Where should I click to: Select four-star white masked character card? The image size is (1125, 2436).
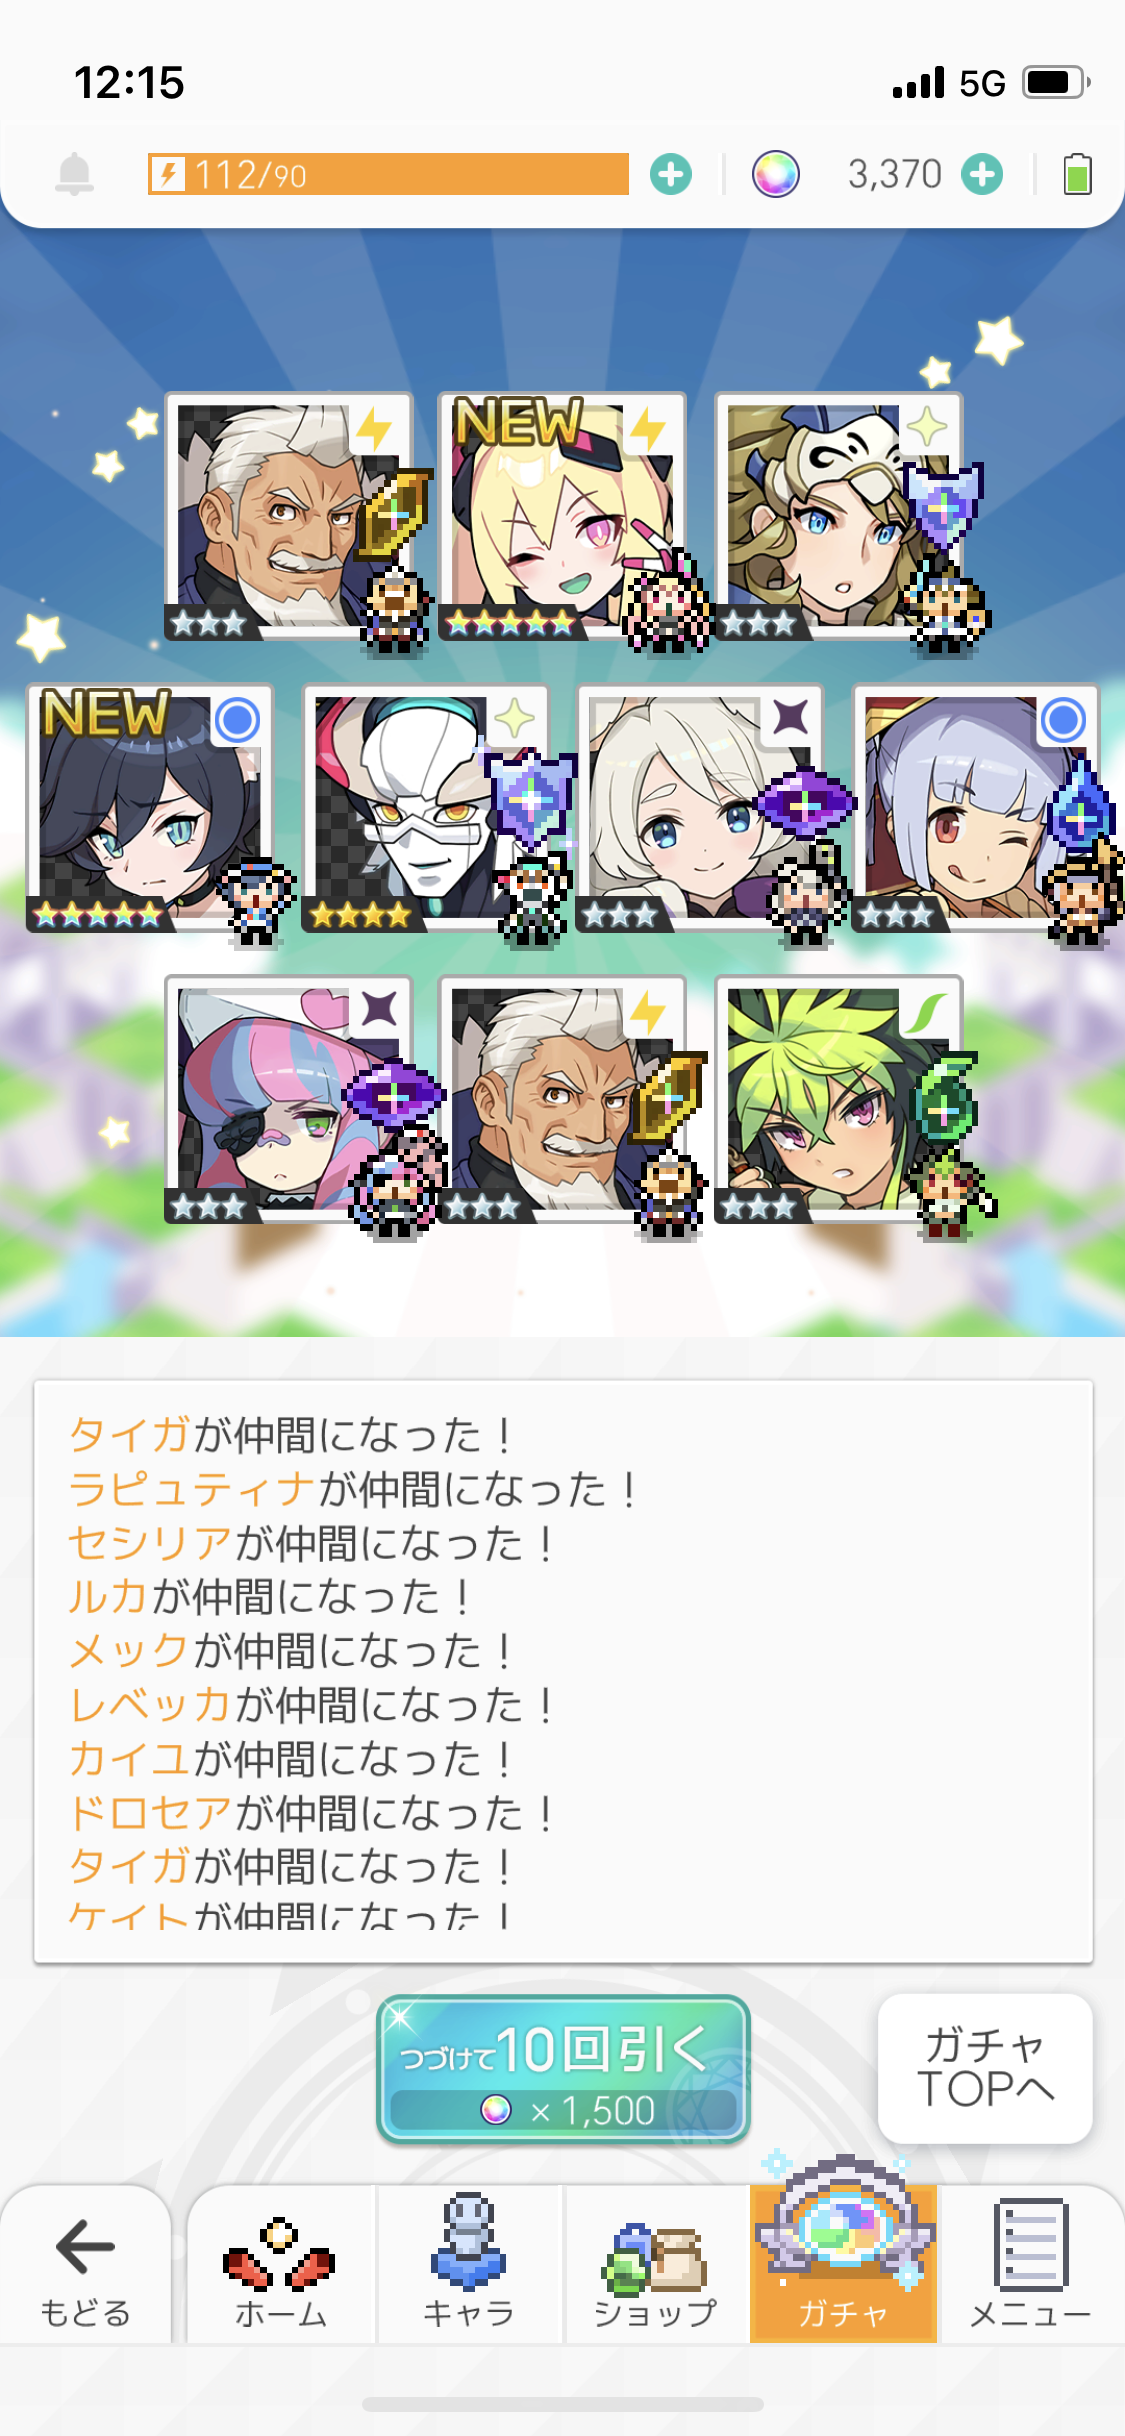(x=426, y=808)
